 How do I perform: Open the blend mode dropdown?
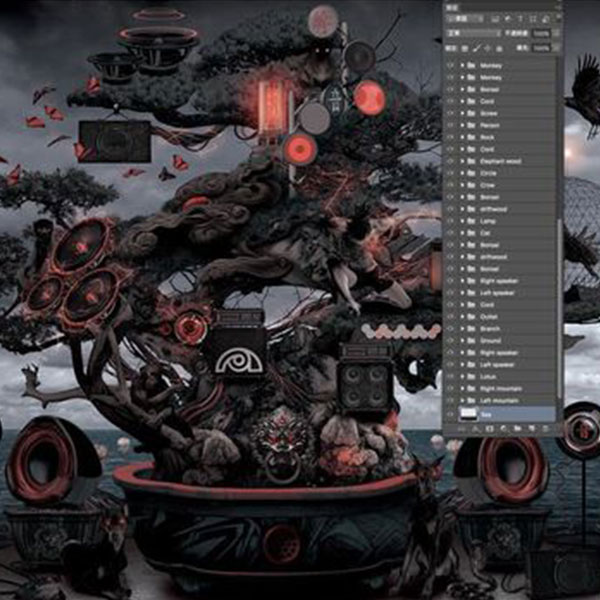(474, 34)
